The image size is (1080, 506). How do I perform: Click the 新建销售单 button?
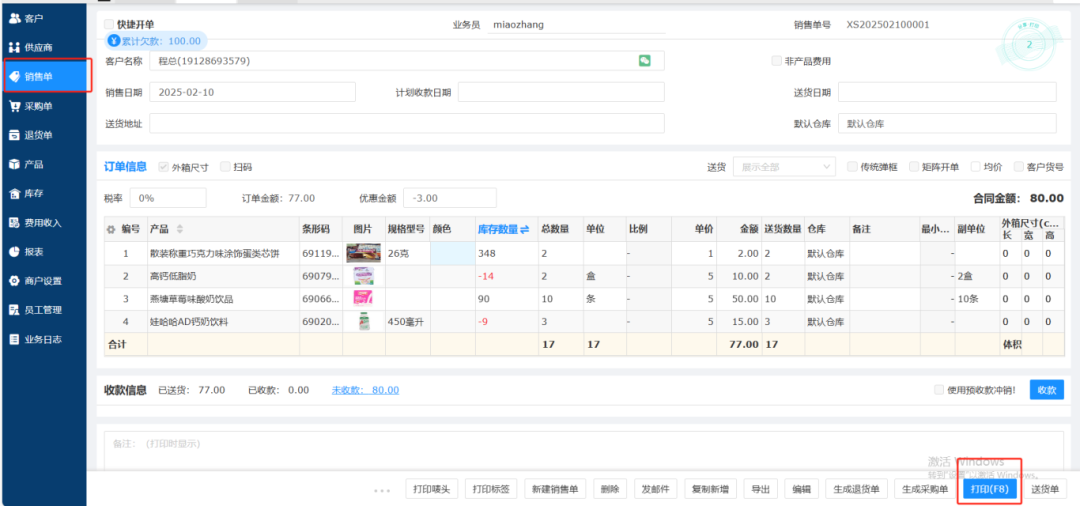tap(554, 489)
